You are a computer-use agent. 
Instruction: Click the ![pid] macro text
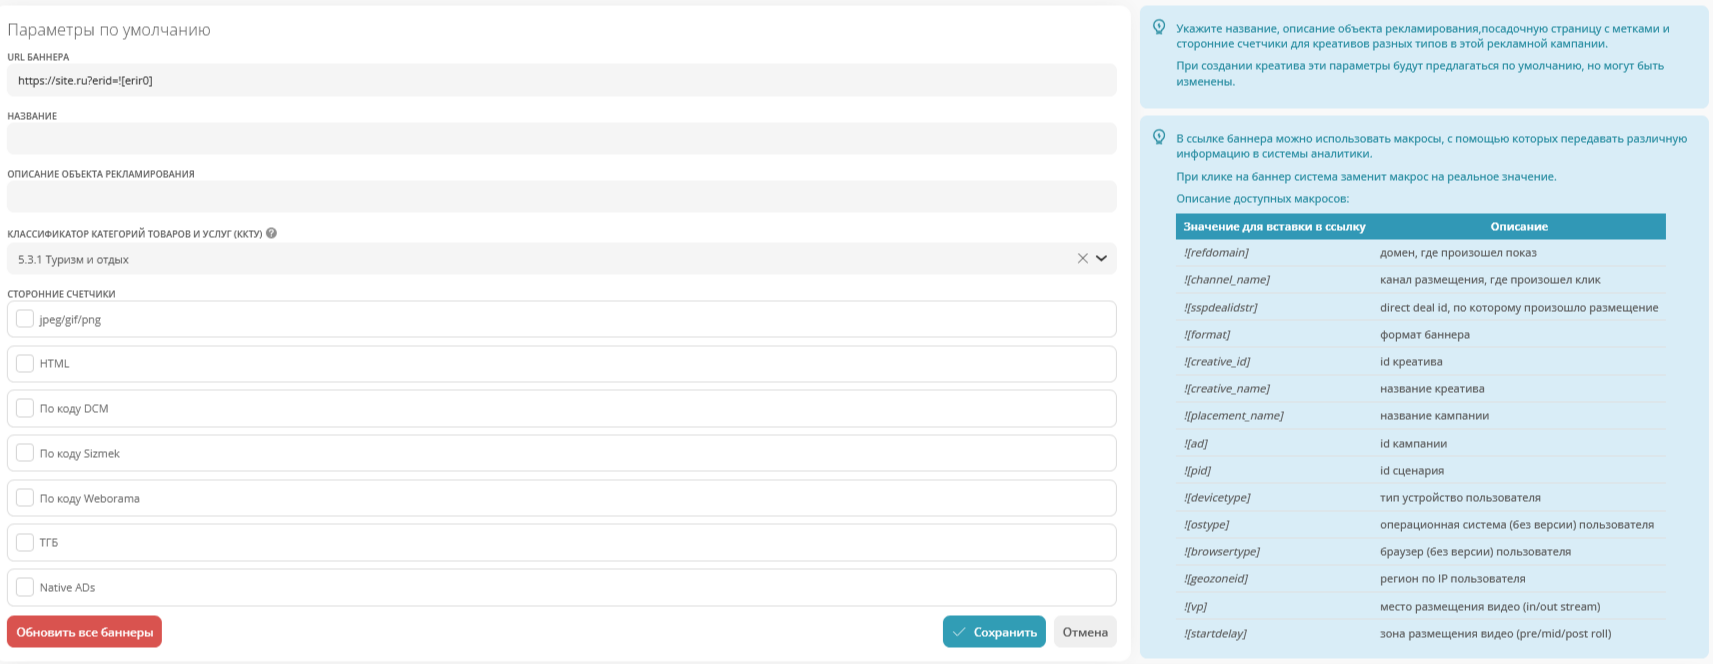coord(1198,470)
